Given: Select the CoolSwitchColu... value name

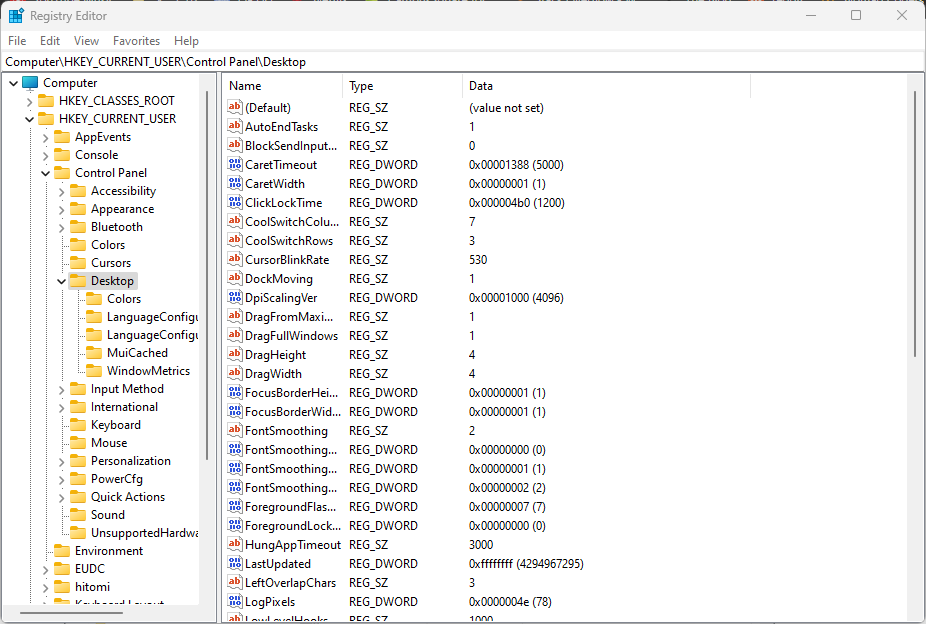Looking at the screenshot, I should [292, 221].
